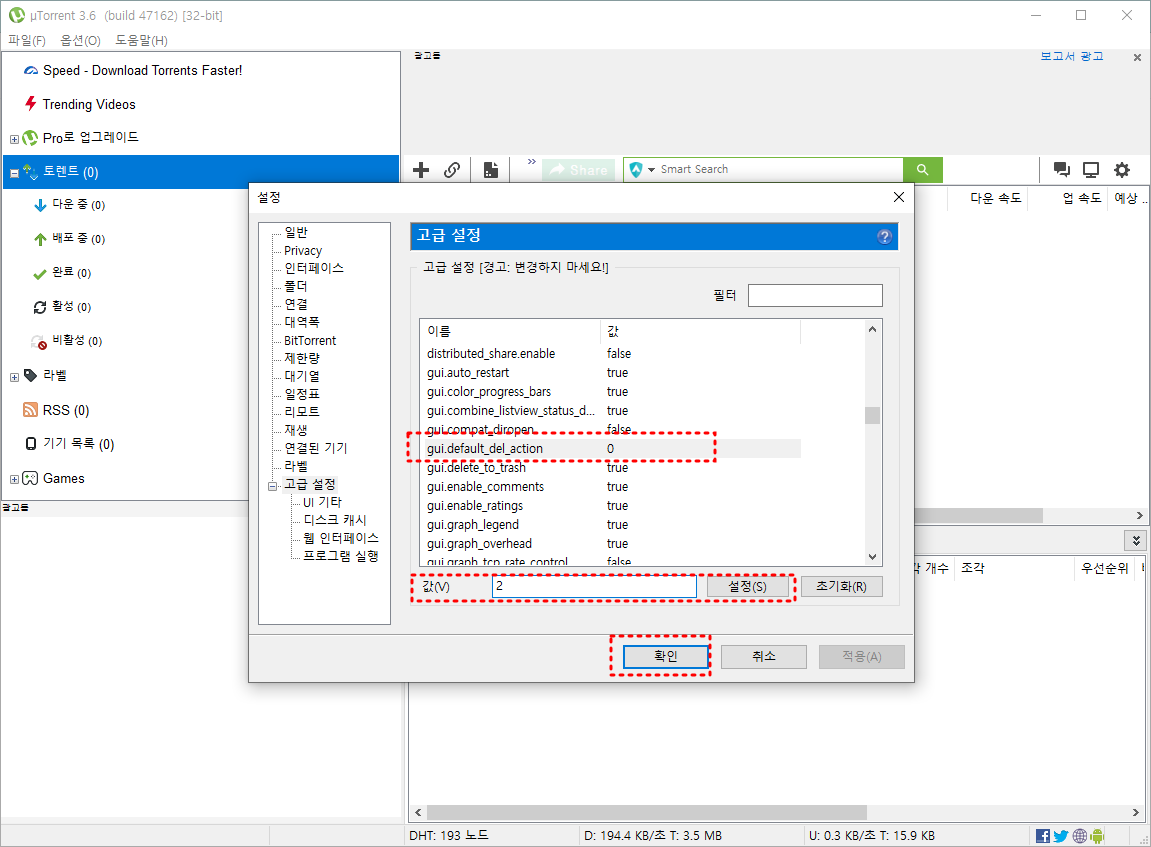Click the Facebook icon in status bar
This screenshot has width=1151, height=847.
[1042, 836]
